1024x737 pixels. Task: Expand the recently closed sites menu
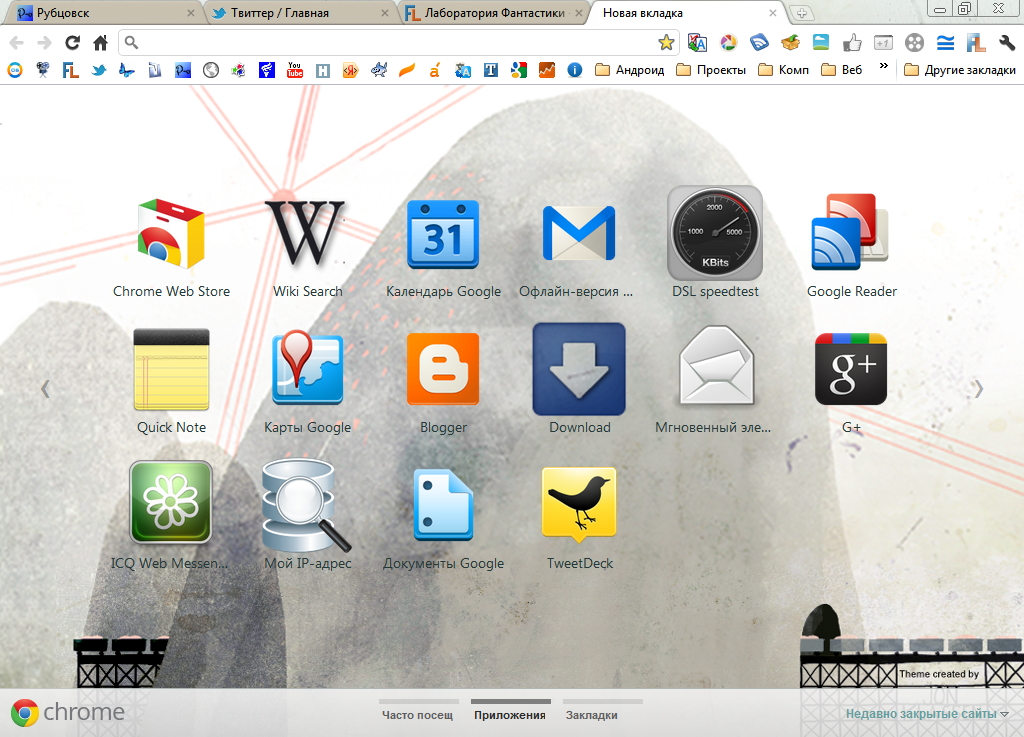(x=926, y=714)
